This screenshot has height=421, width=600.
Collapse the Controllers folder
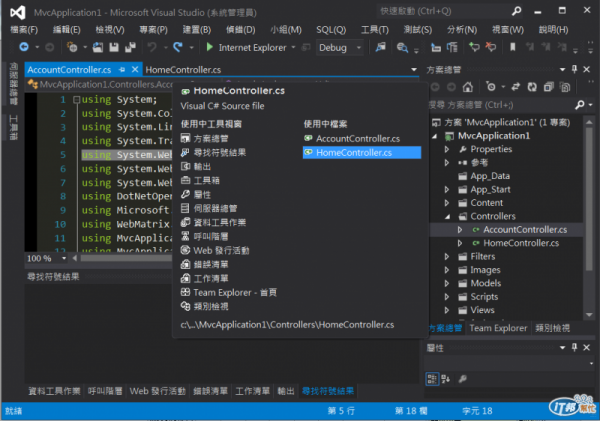tap(447, 217)
